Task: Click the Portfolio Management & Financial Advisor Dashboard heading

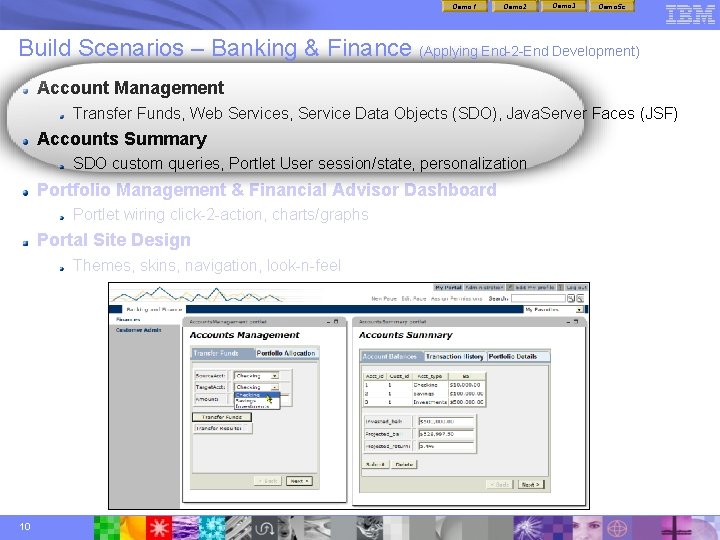Action: [267, 190]
